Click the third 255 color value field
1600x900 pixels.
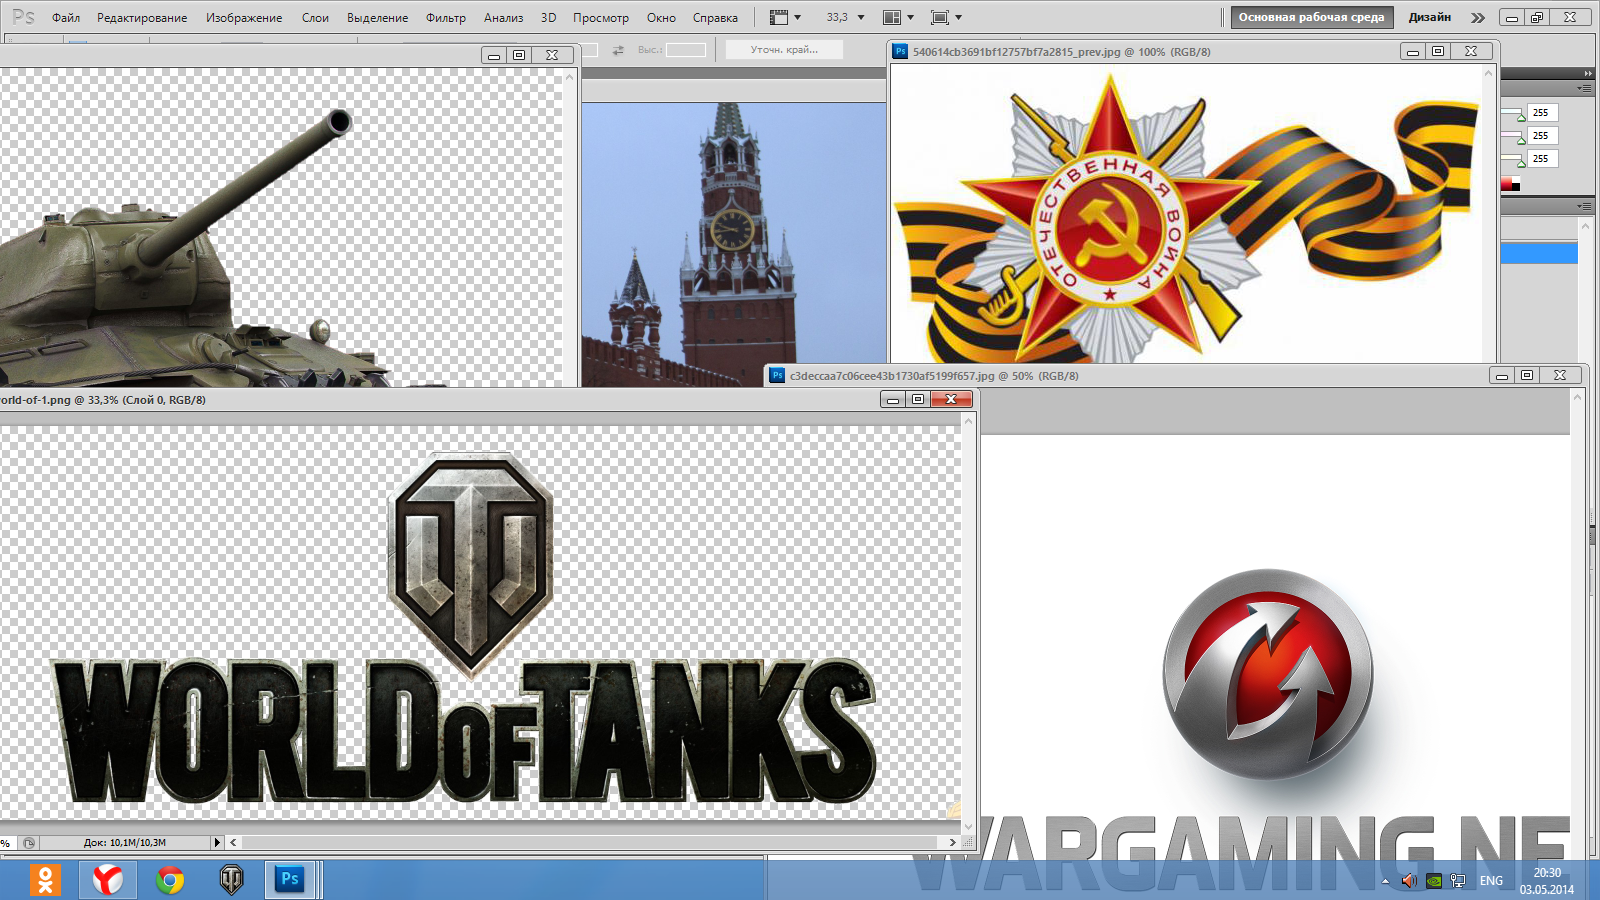click(x=1542, y=159)
